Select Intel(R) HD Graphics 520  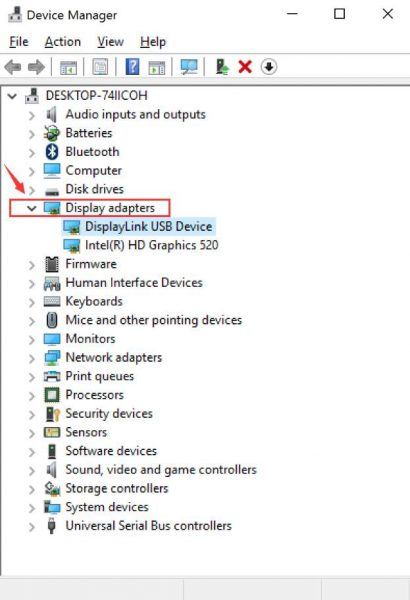point(152,245)
